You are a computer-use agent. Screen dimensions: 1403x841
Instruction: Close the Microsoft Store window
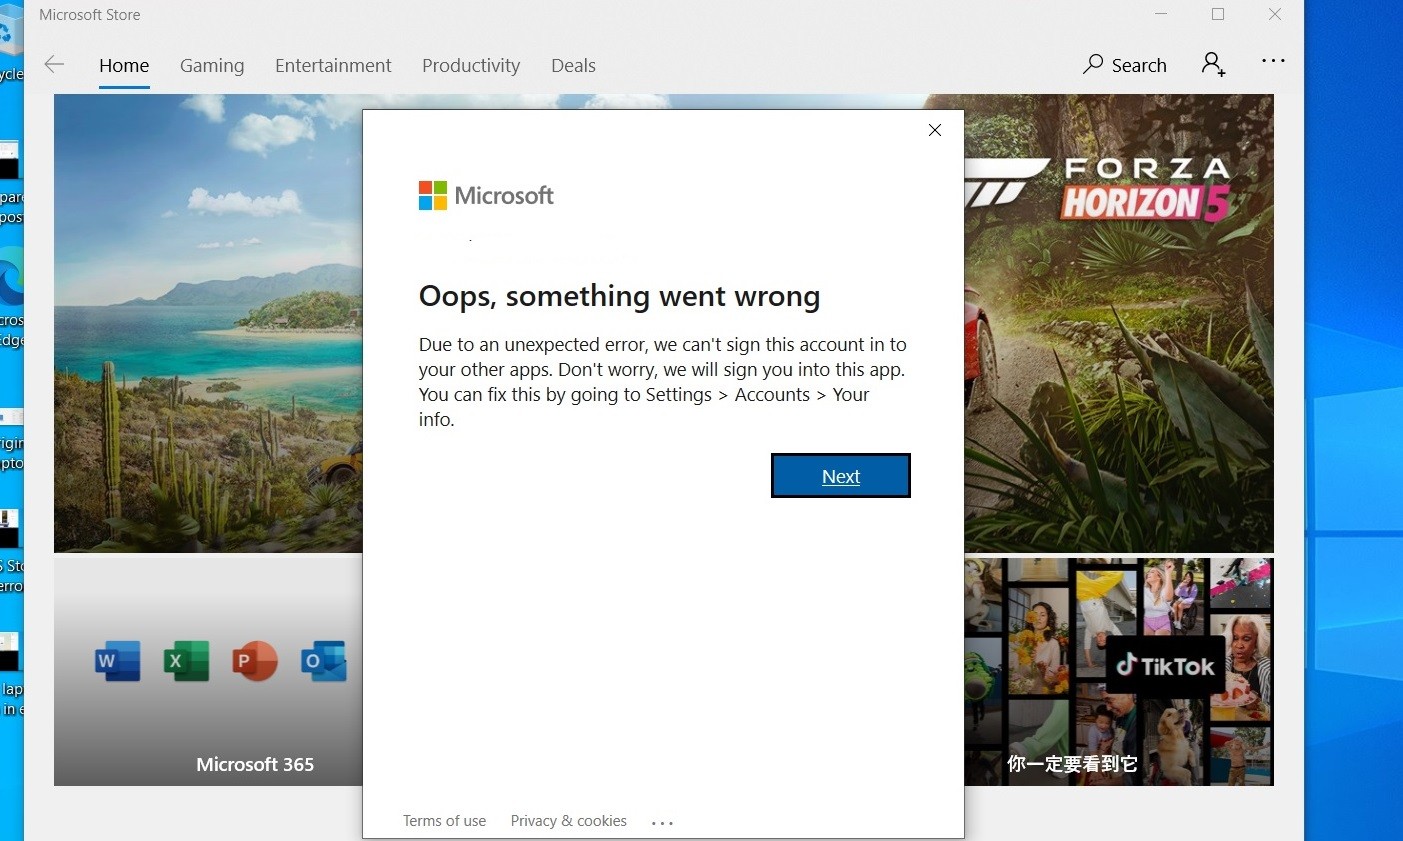pos(1275,14)
